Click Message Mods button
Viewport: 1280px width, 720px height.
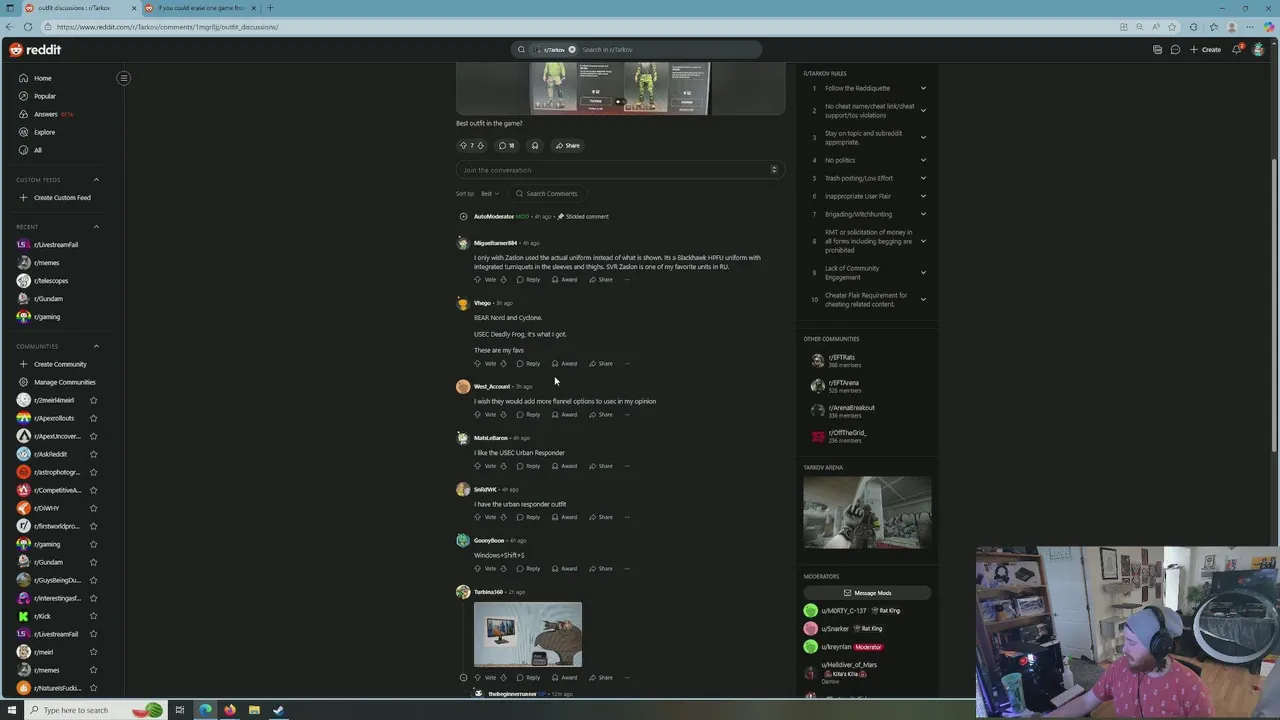tap(867, 593)
